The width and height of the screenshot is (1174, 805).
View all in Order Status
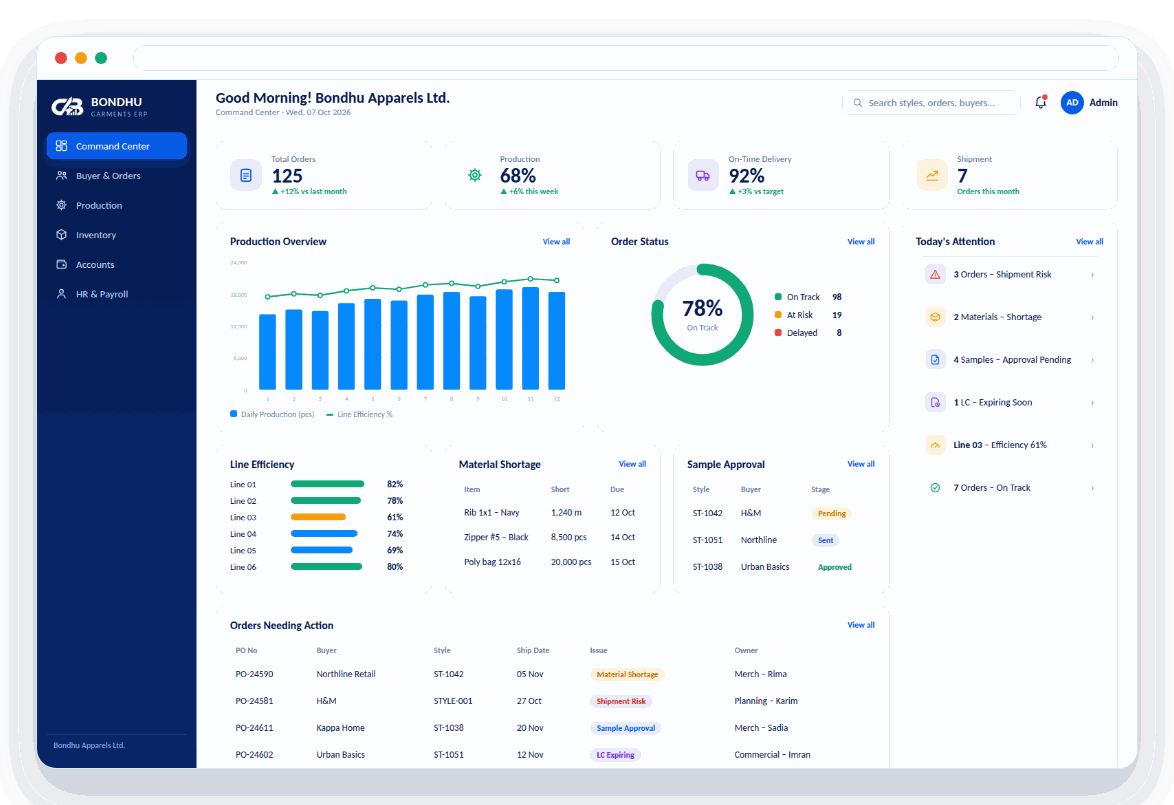coord(861,242)
